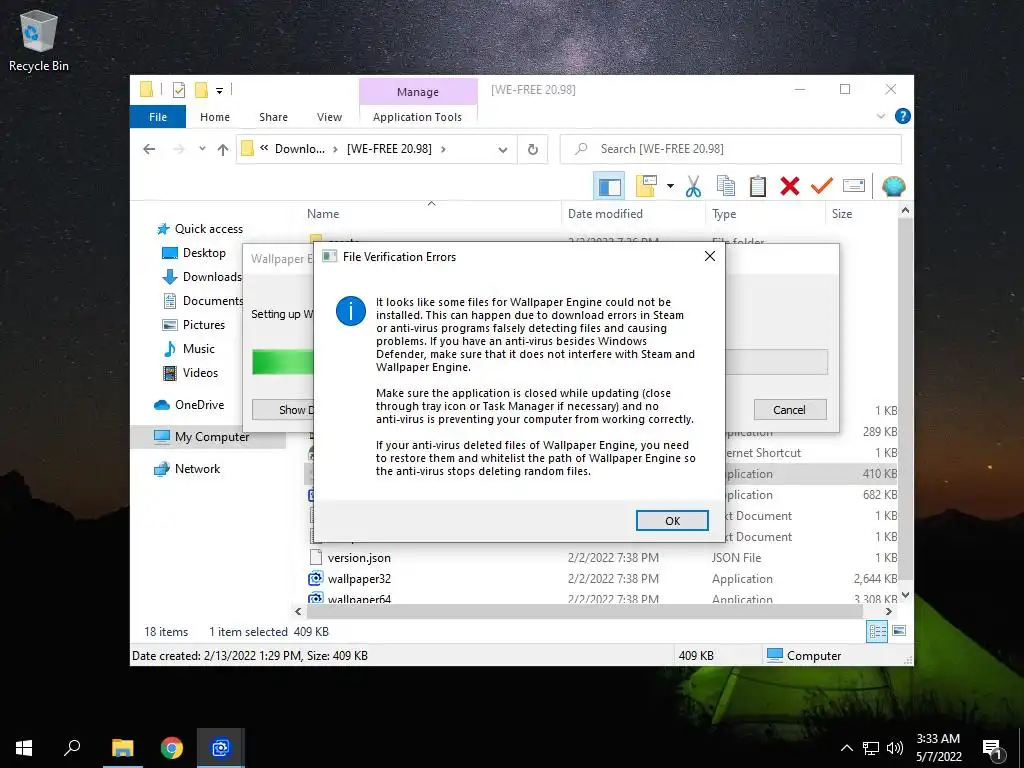Open Pictures in navigation pane
This screenshot has width=1024, height=768.
click(x=193, y=325)
